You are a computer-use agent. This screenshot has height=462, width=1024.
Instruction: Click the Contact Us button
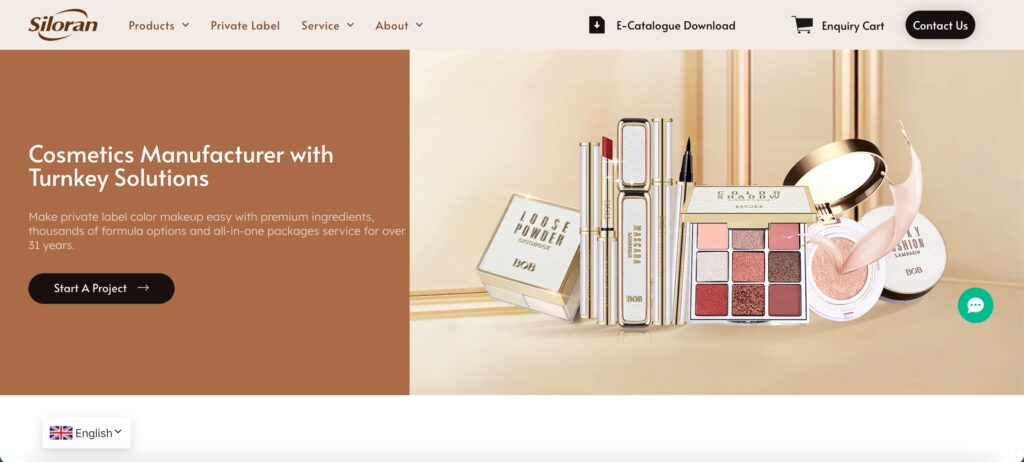click(940, 25)
